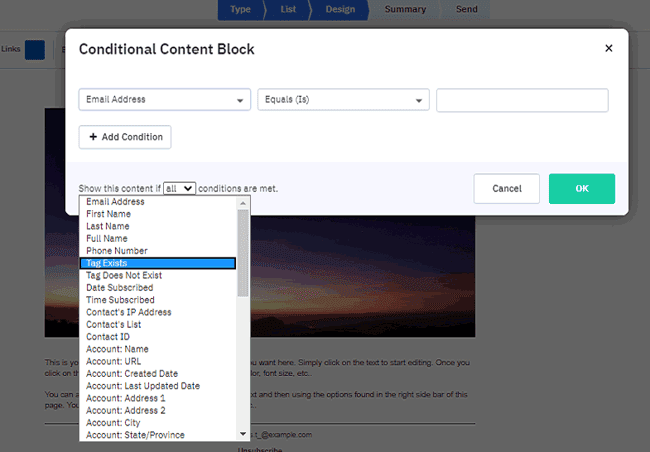
Task: Close the Conditional Content Block dialog
Action: (609, 48)
